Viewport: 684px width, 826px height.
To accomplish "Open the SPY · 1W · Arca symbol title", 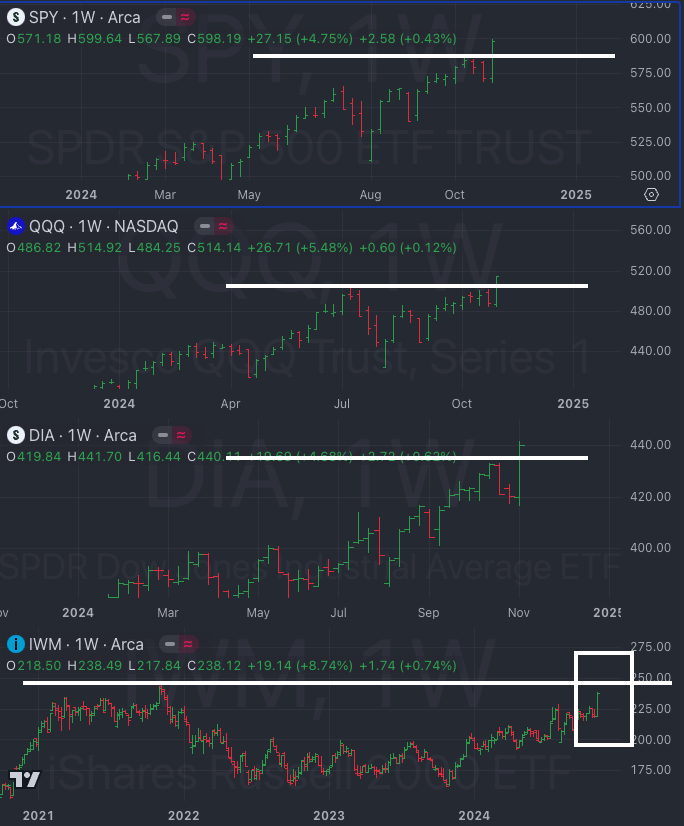I will [x=84, y=17].
